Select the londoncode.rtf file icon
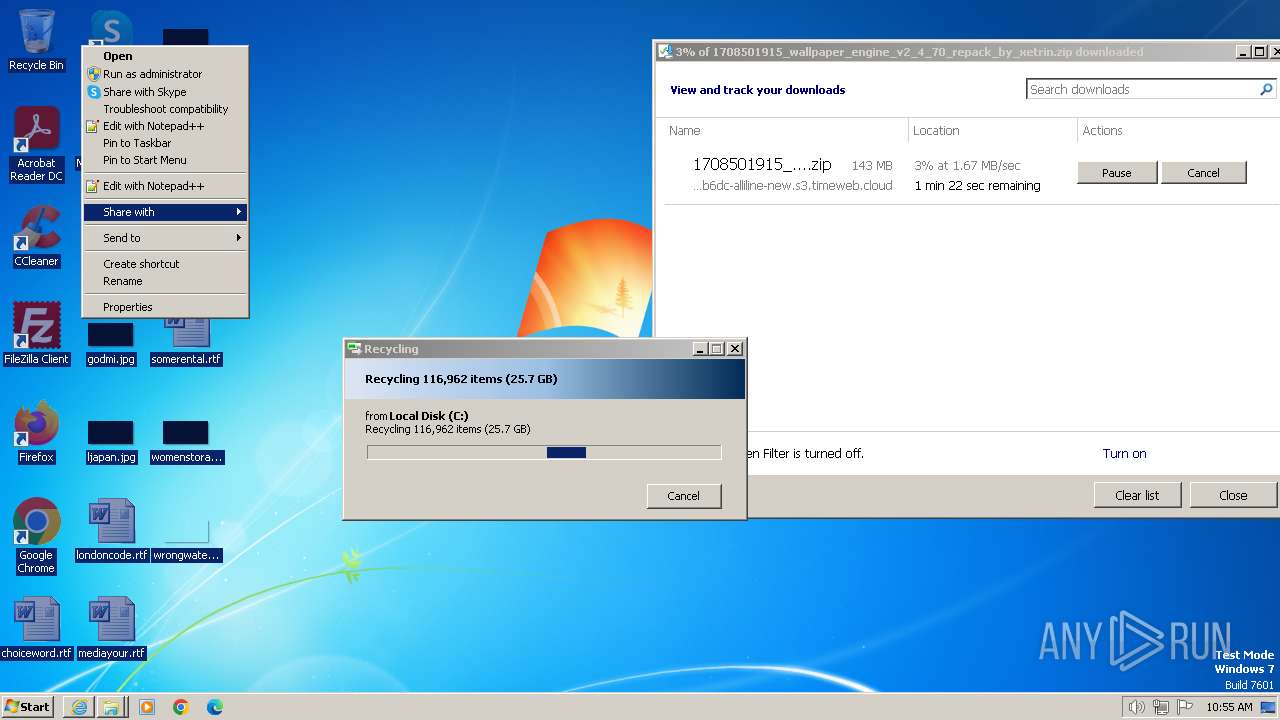Image resolution: width=1280 pixels, height=720 pixels. pos(111,531)
